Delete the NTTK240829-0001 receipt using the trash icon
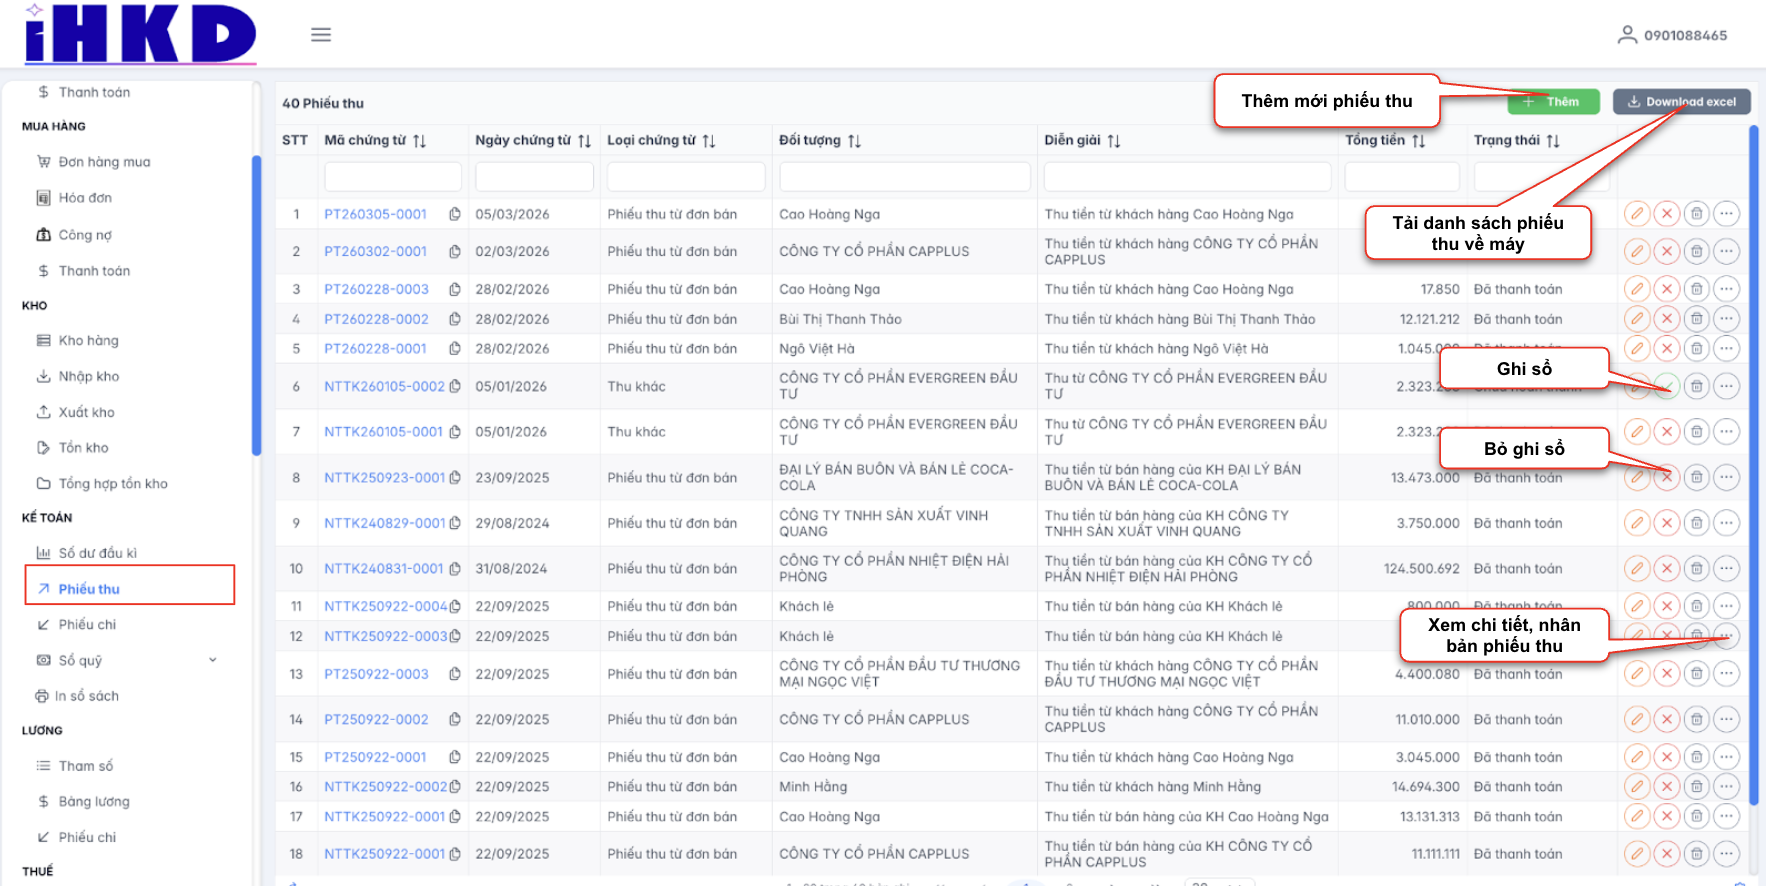 tap(1696, 523)
